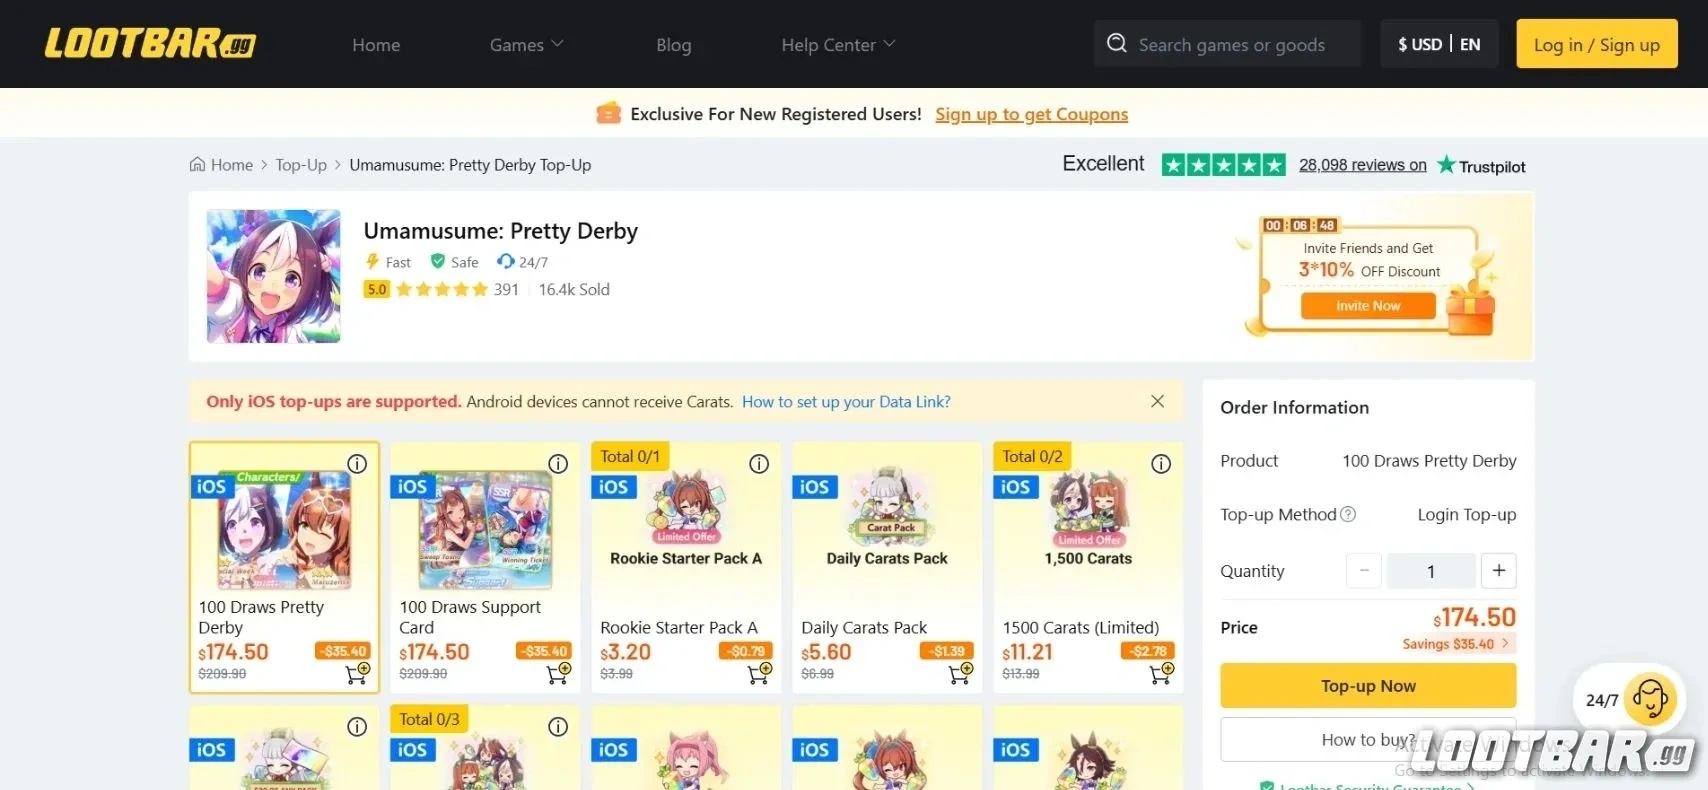Open the Help Center dropdown
The height and width of the screenshot is (790, 1708).
(x=836, y=44)
